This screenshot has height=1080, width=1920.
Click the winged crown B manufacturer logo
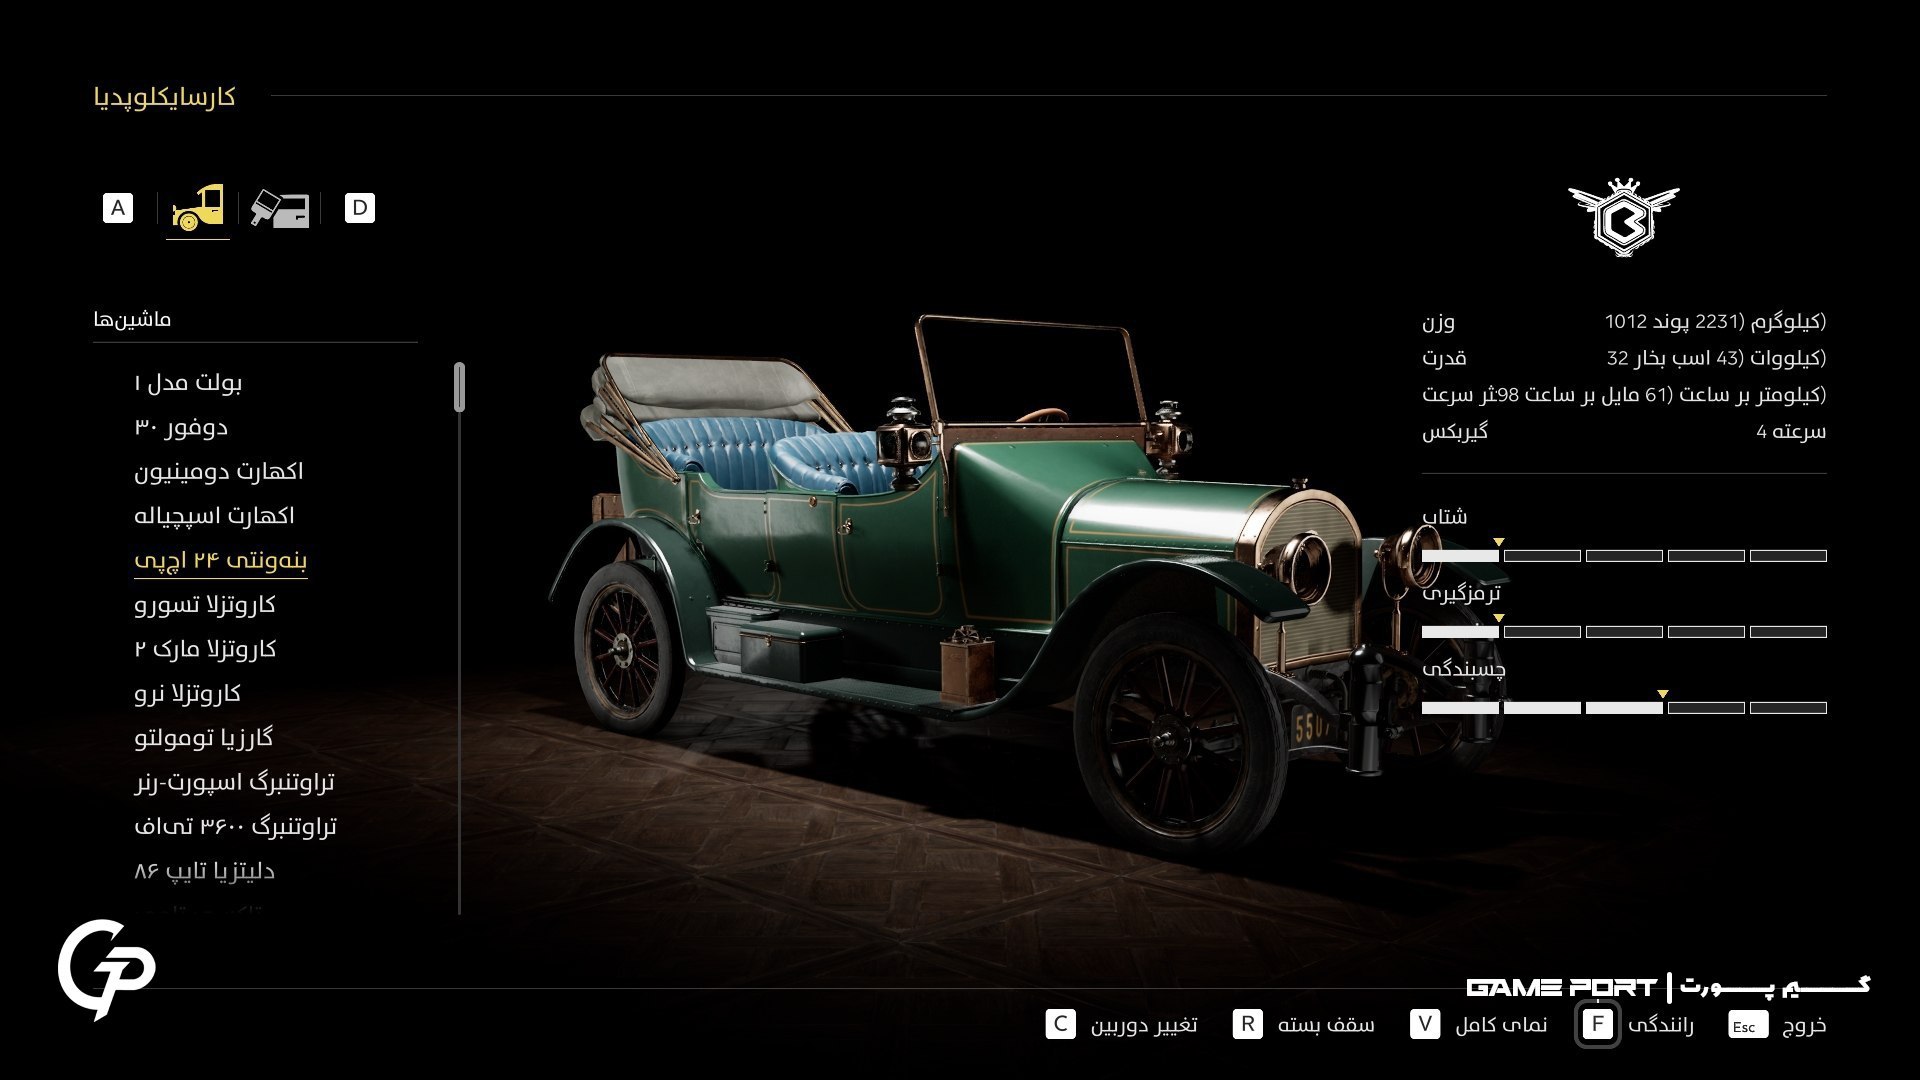coord(1624,218)
